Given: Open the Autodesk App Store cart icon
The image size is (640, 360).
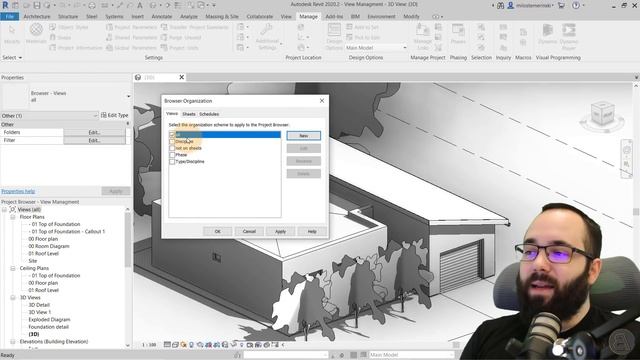Looking at the screenshot, I should coord(562,5).
